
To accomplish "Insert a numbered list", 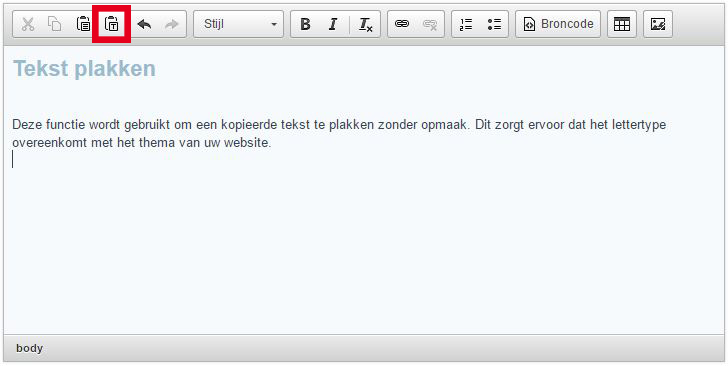I will (466, 24).
